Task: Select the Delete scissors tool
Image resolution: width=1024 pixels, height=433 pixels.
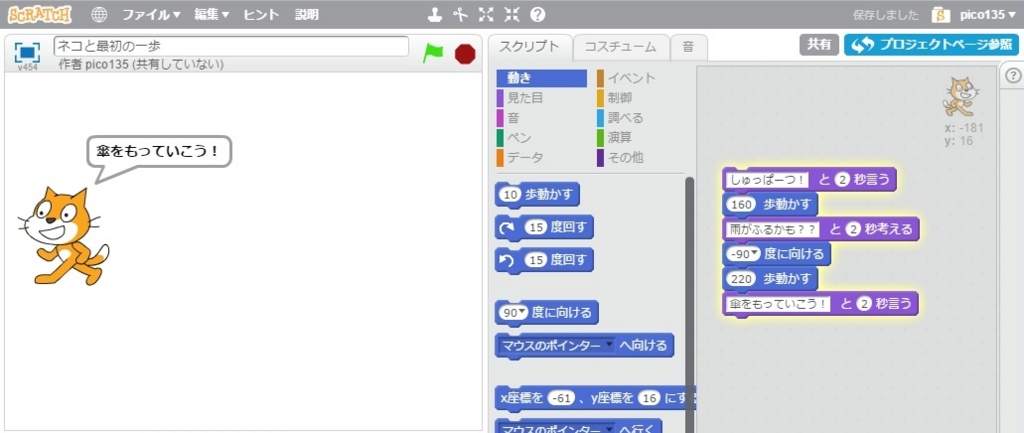Action: [x=461, y=14]
